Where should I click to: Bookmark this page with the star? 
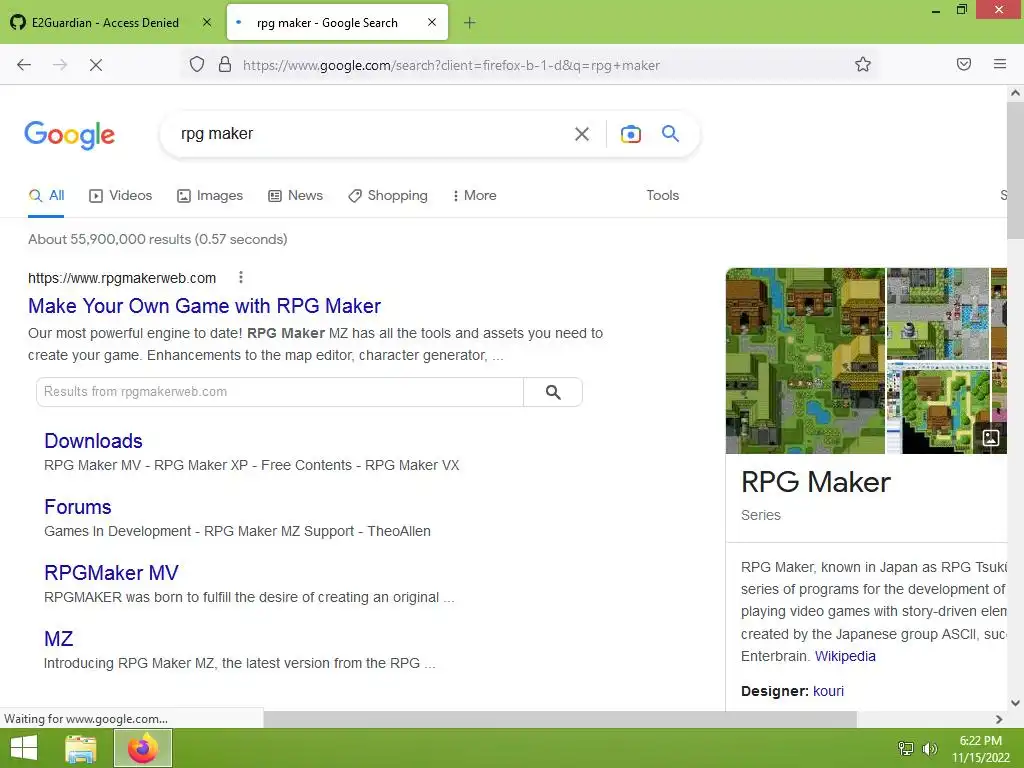point(863,64)
